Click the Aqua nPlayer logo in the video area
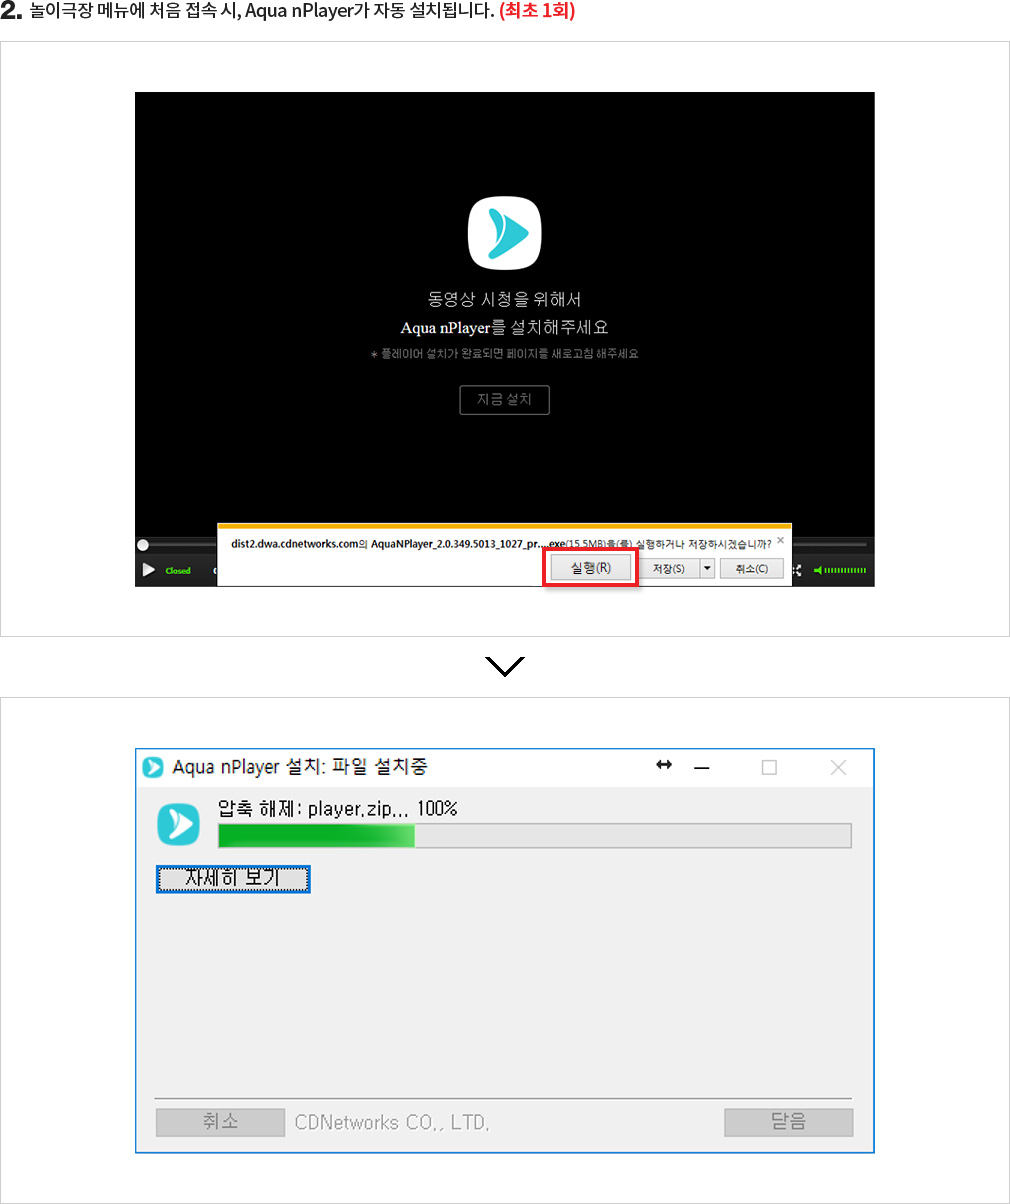 (x=505, y=235)
